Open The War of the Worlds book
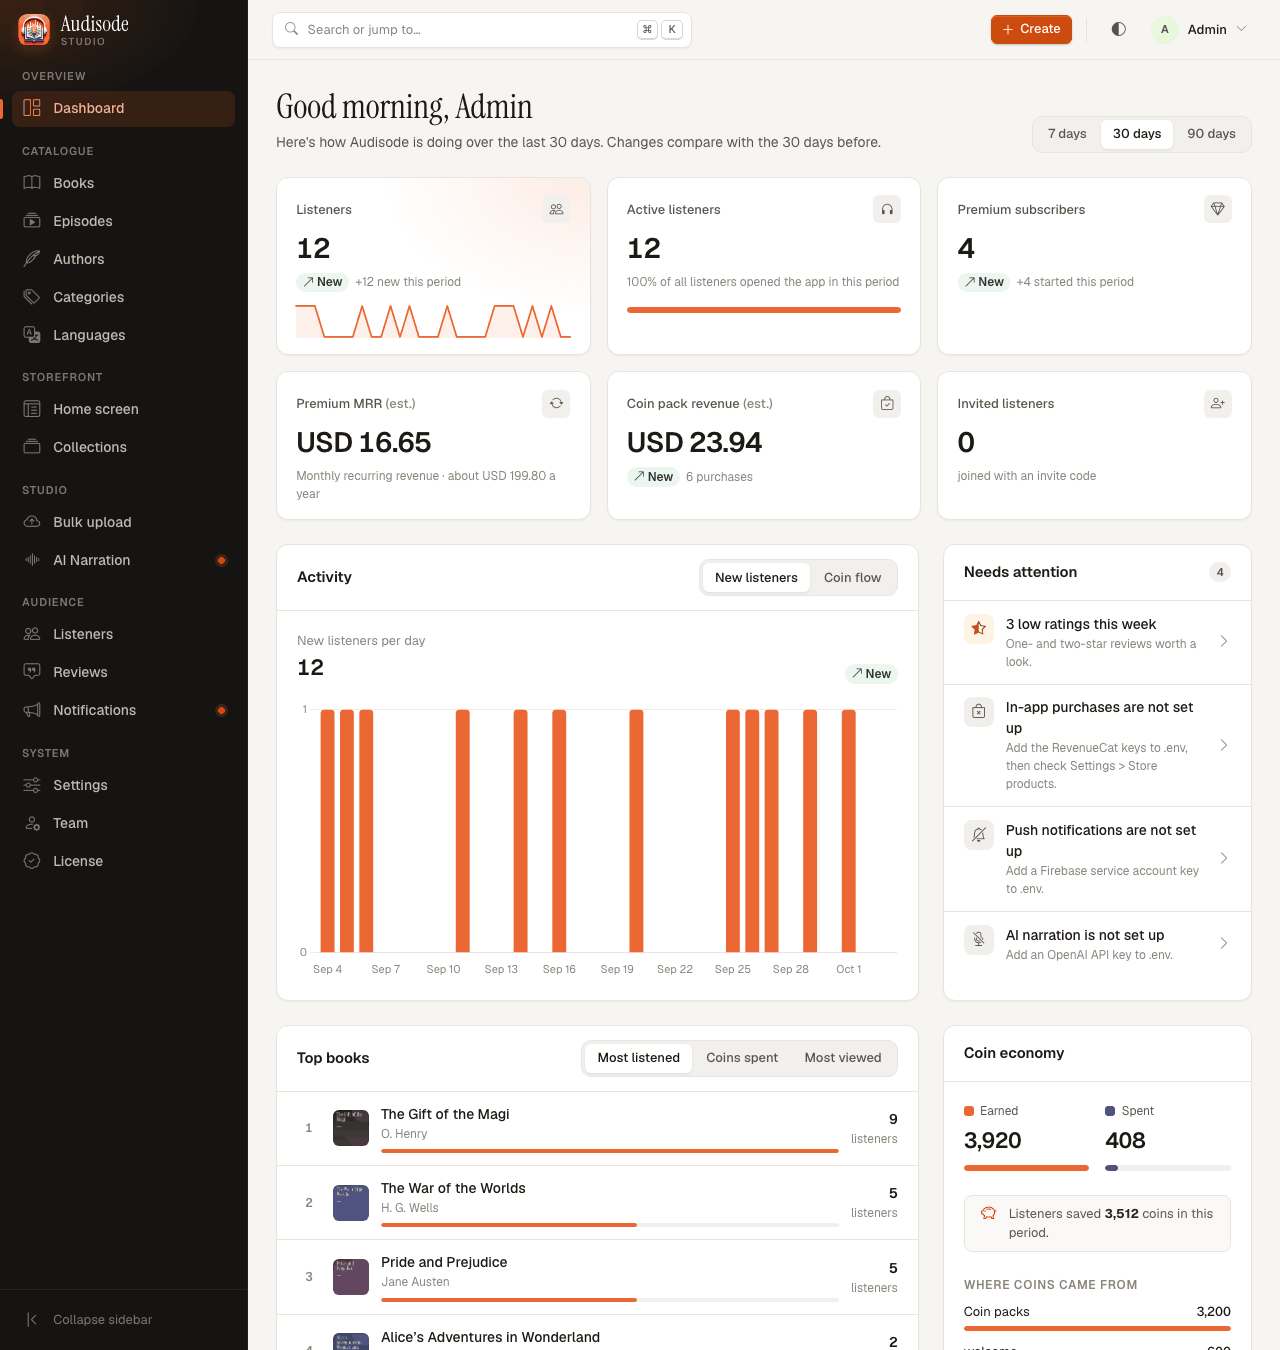The width and height of the screenshot is (1280, 1350). click(597, 1202)
